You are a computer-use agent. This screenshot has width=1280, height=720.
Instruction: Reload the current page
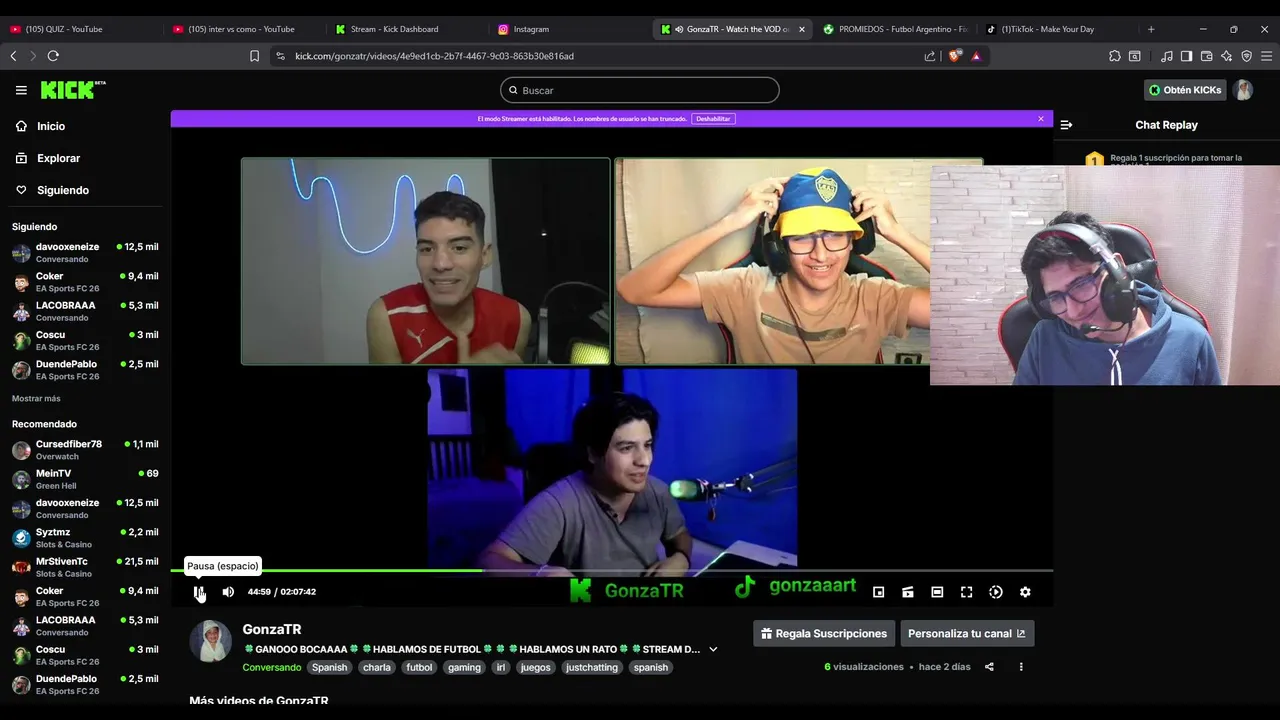point(53,56)
